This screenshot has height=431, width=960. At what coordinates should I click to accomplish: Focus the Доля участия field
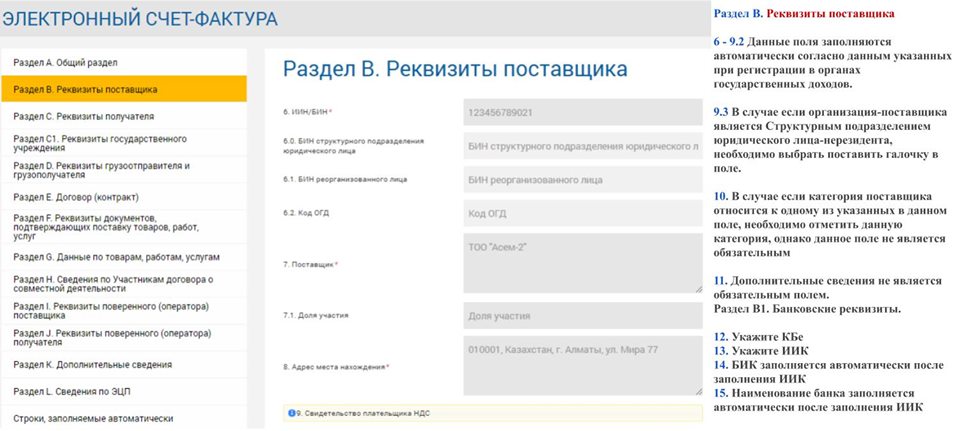[x=582, y=316]
